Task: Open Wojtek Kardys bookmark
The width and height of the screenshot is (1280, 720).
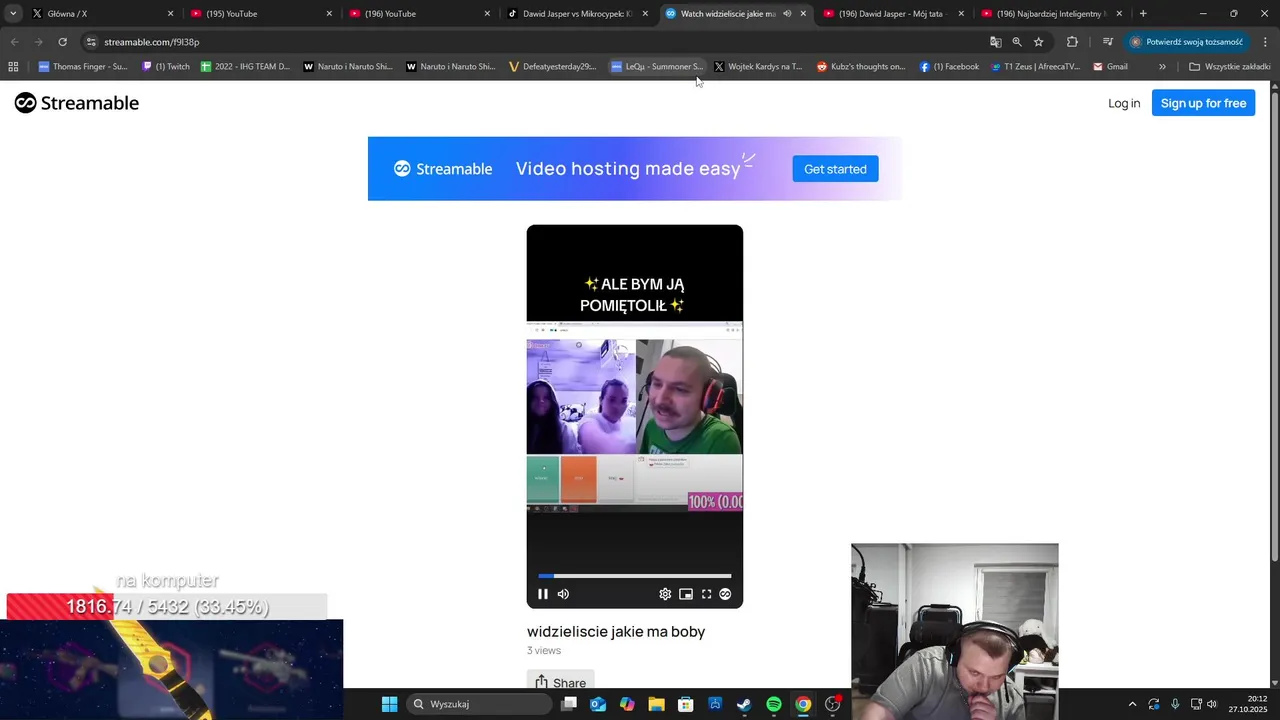Action: click(758, 67)
